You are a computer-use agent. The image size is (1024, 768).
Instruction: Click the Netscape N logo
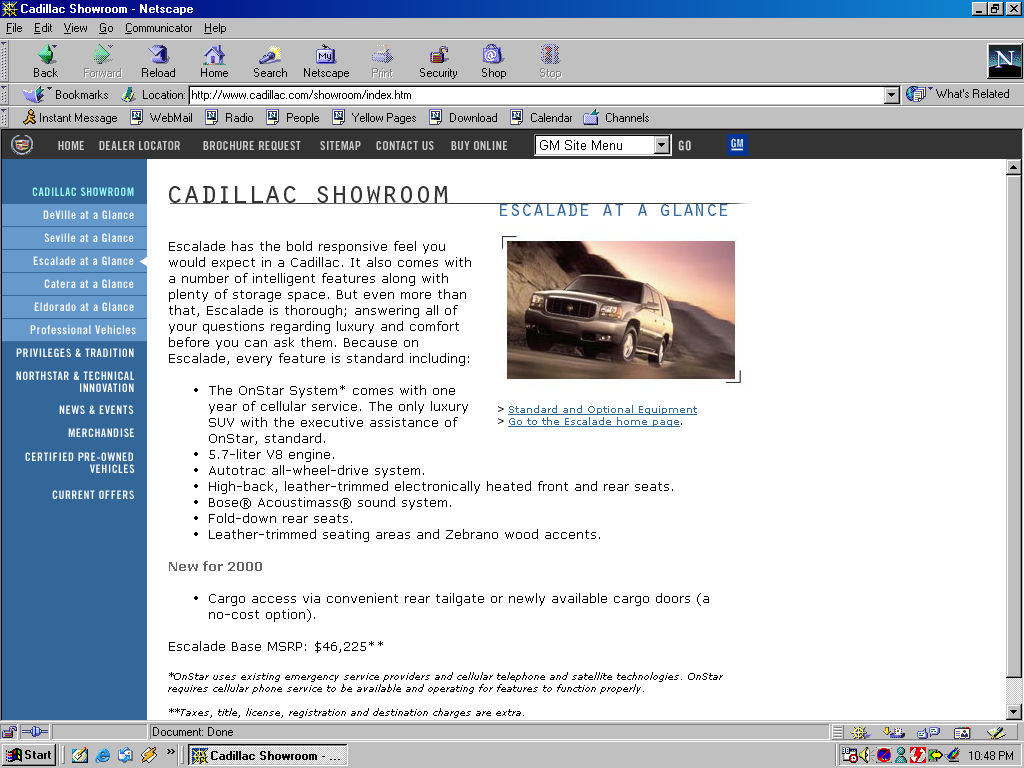click(x=1004, y=61)
